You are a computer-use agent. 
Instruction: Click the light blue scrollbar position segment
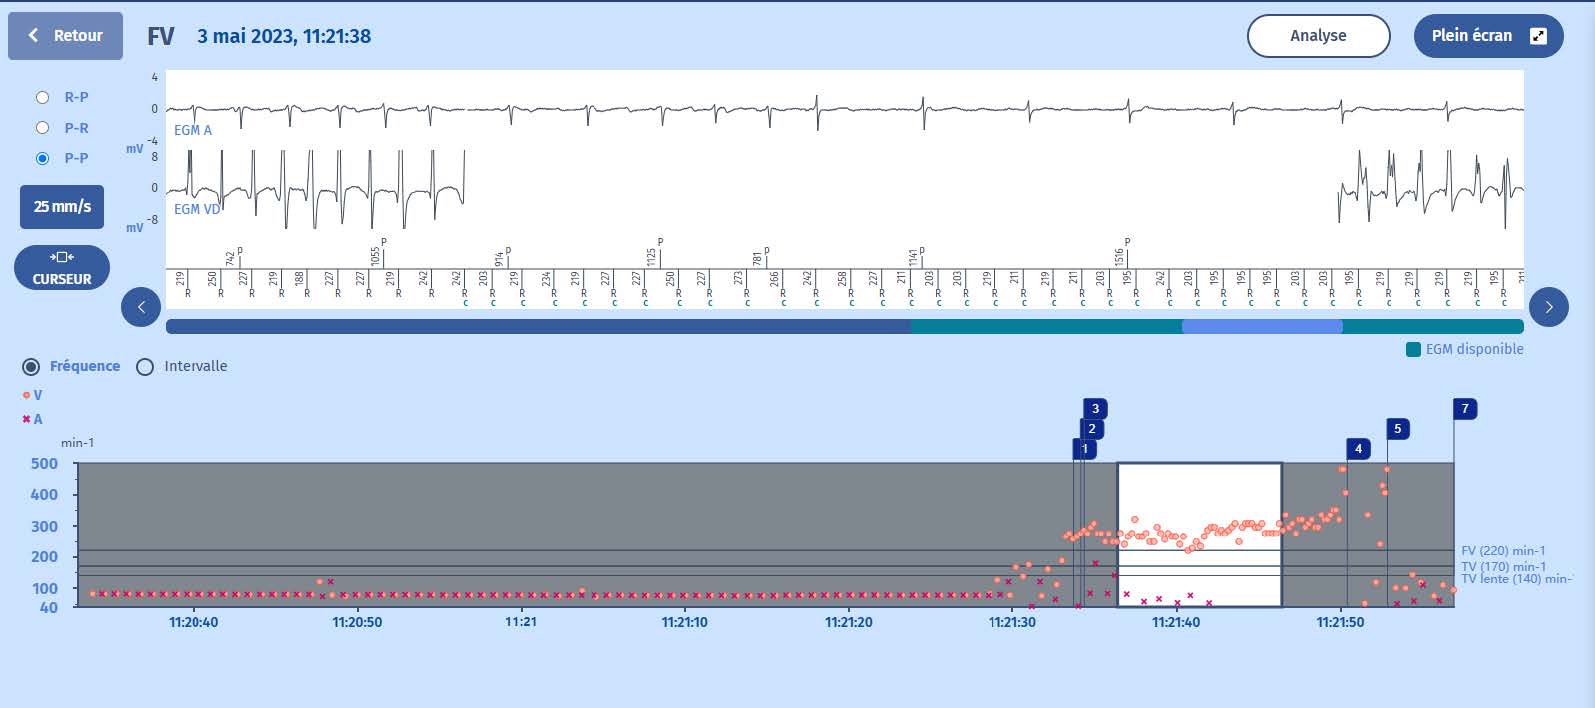pos(1261,326)
